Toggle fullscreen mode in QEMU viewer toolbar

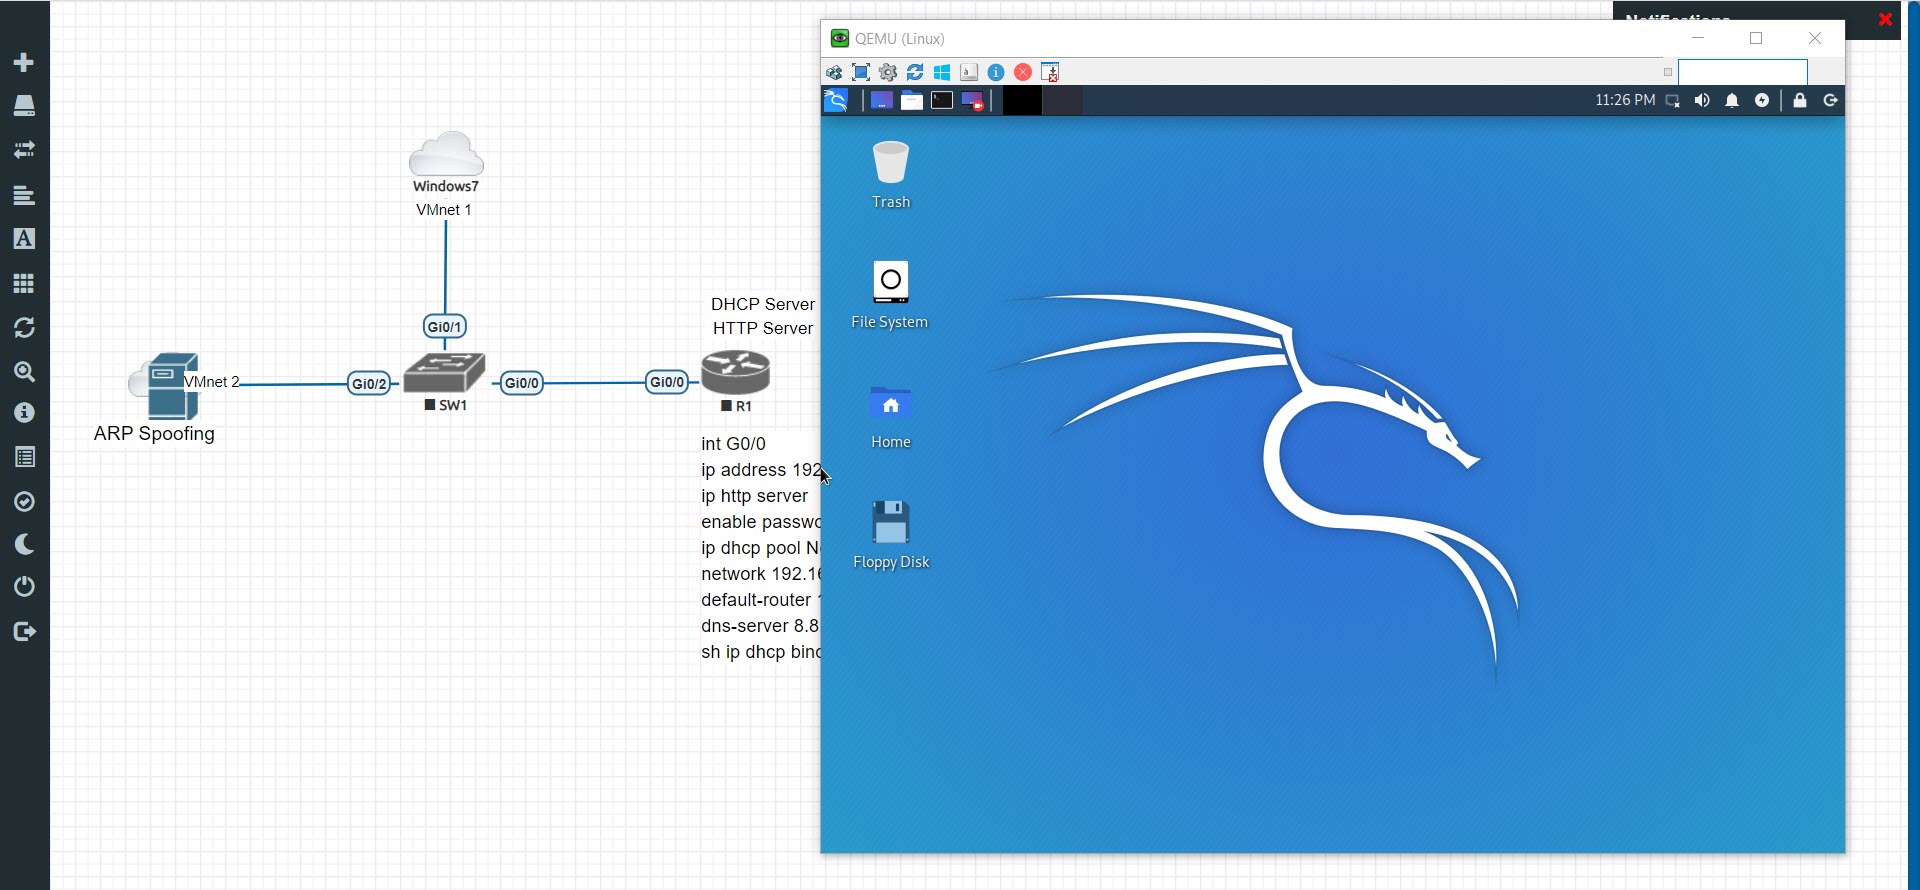pyautogui.click(x=861, y=72)
